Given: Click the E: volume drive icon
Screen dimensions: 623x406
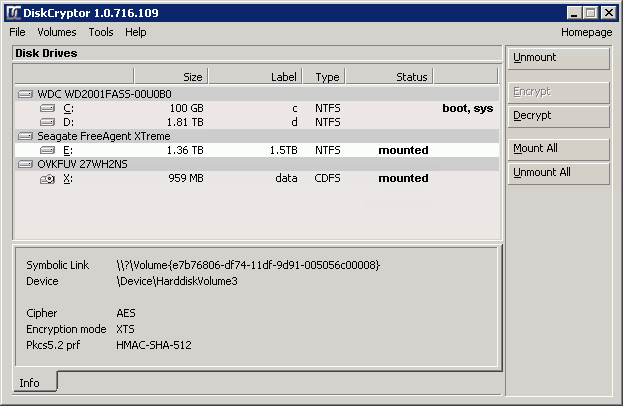Looking at the screenshot, I should (x=47, y=150).
